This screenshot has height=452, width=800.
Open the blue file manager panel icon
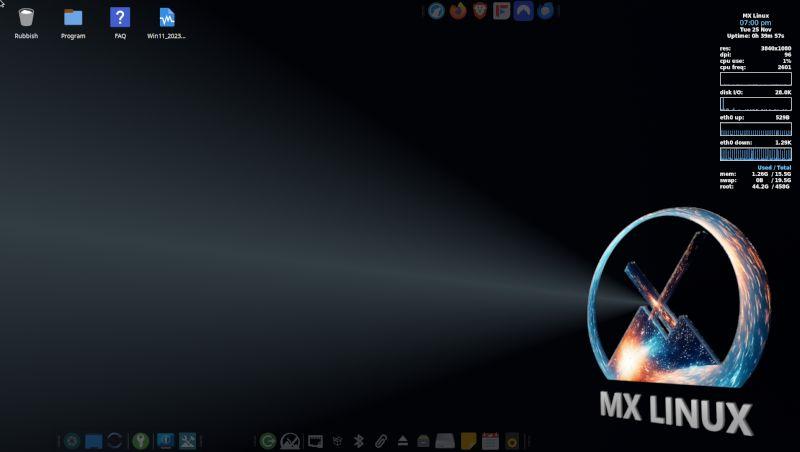click(94, 441)
